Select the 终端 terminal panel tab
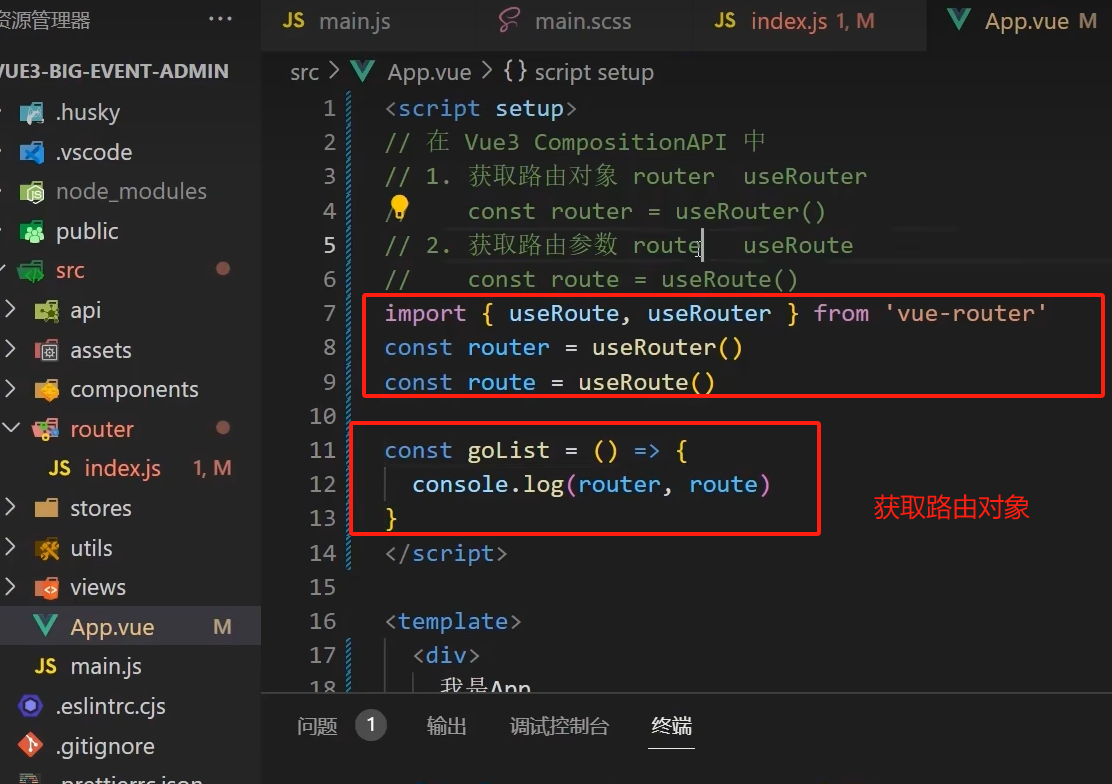This screenshot has height=784, width=1112. coord(671,726)
